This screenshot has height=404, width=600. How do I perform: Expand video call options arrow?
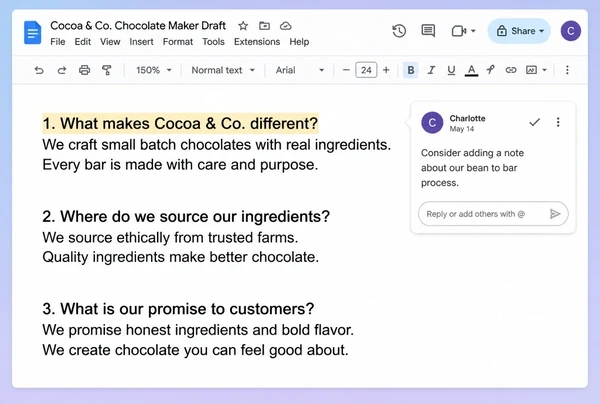473,31
